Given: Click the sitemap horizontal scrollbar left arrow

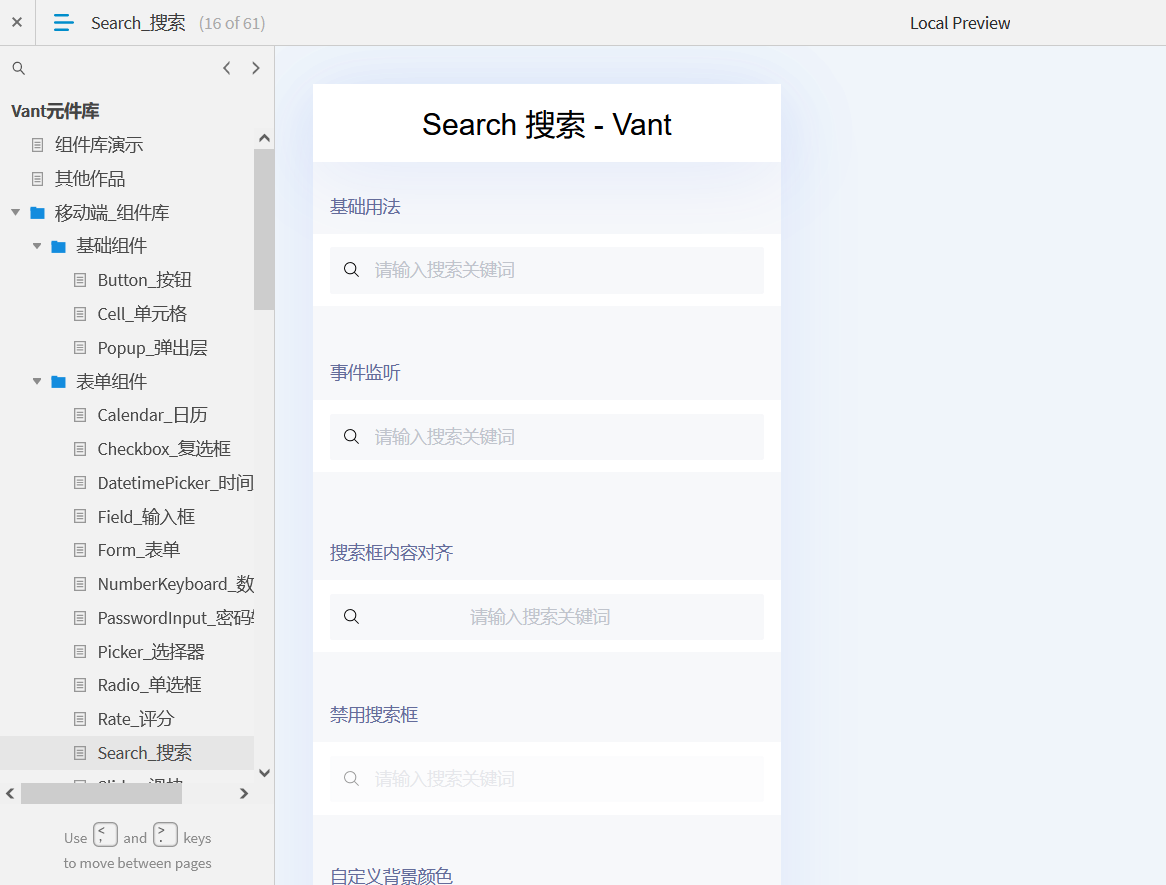Looking at the screenshot, I should [x=10, y=794].
